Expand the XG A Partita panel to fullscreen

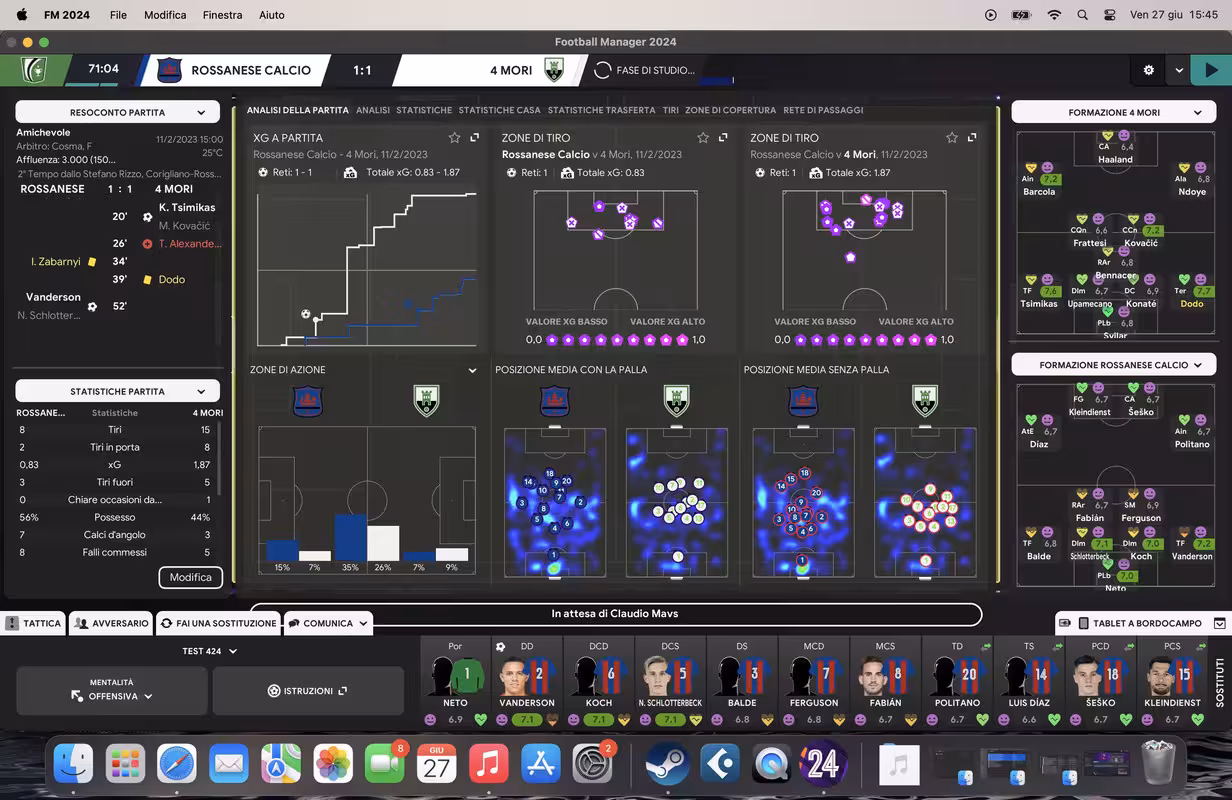click(475, 138)
